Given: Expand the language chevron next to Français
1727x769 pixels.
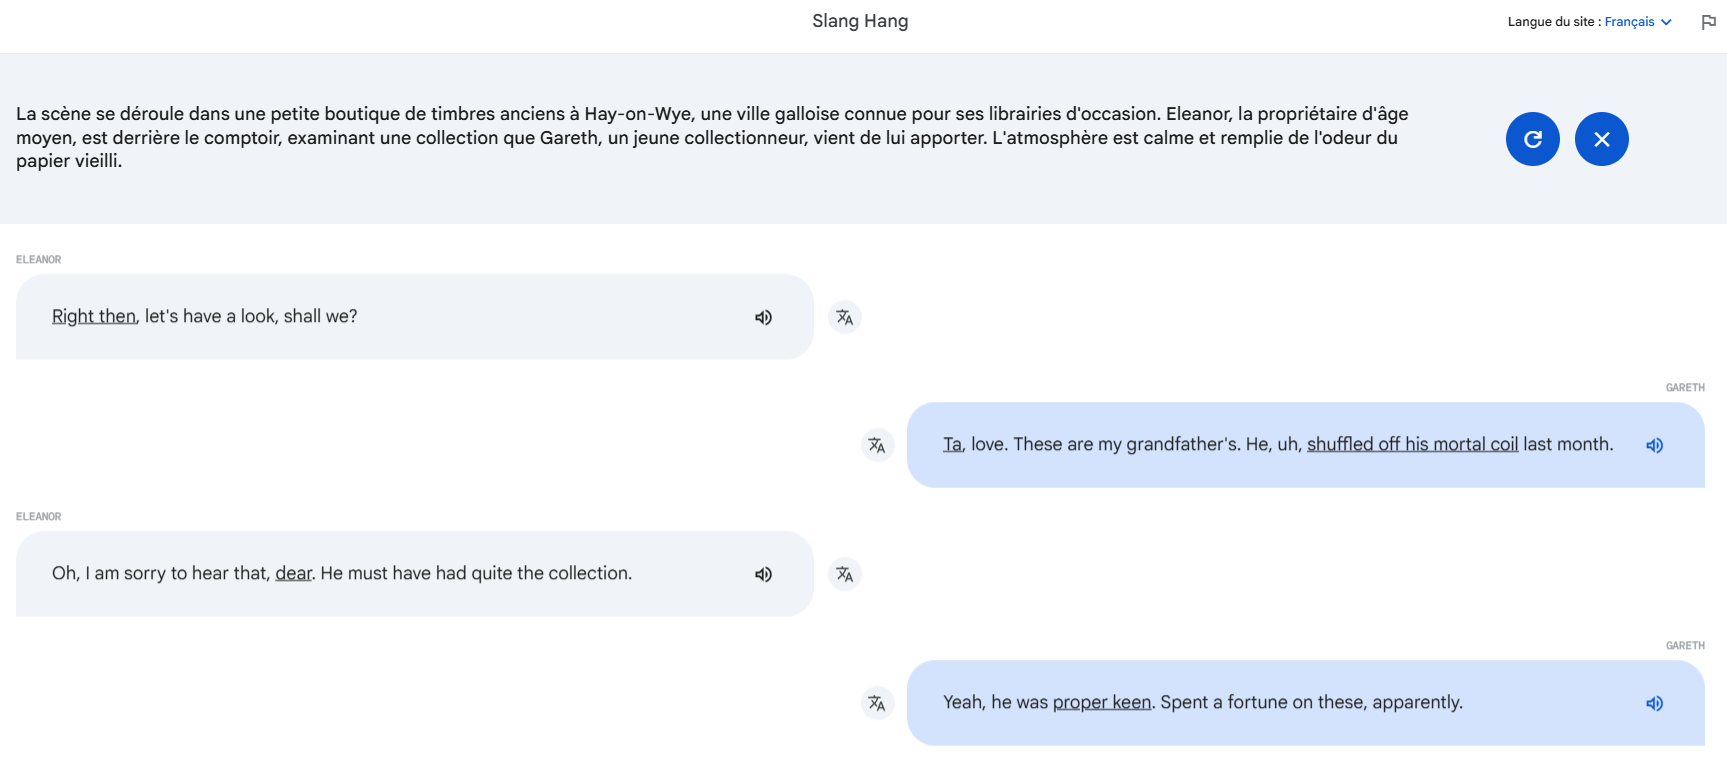Looking at the screenshot, I should pyautogui.click(x=1666, y=22).
